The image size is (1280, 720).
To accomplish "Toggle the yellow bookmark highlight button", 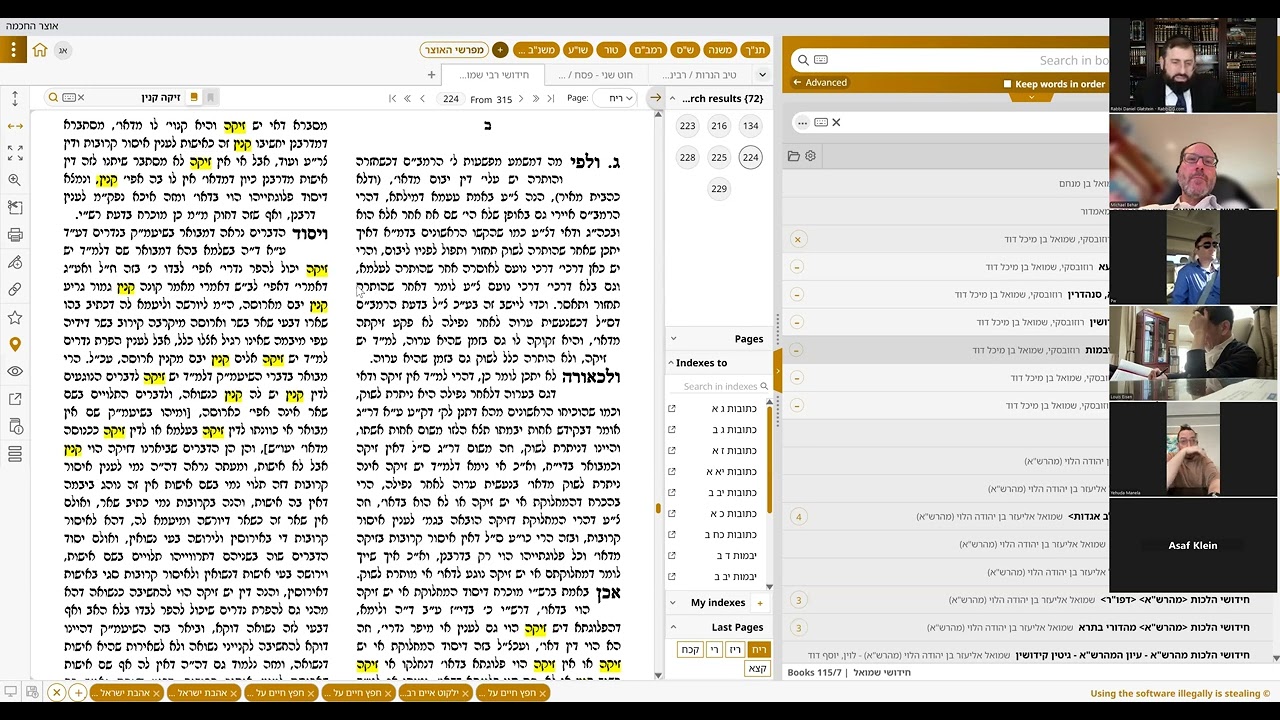I will pos(194,97).
